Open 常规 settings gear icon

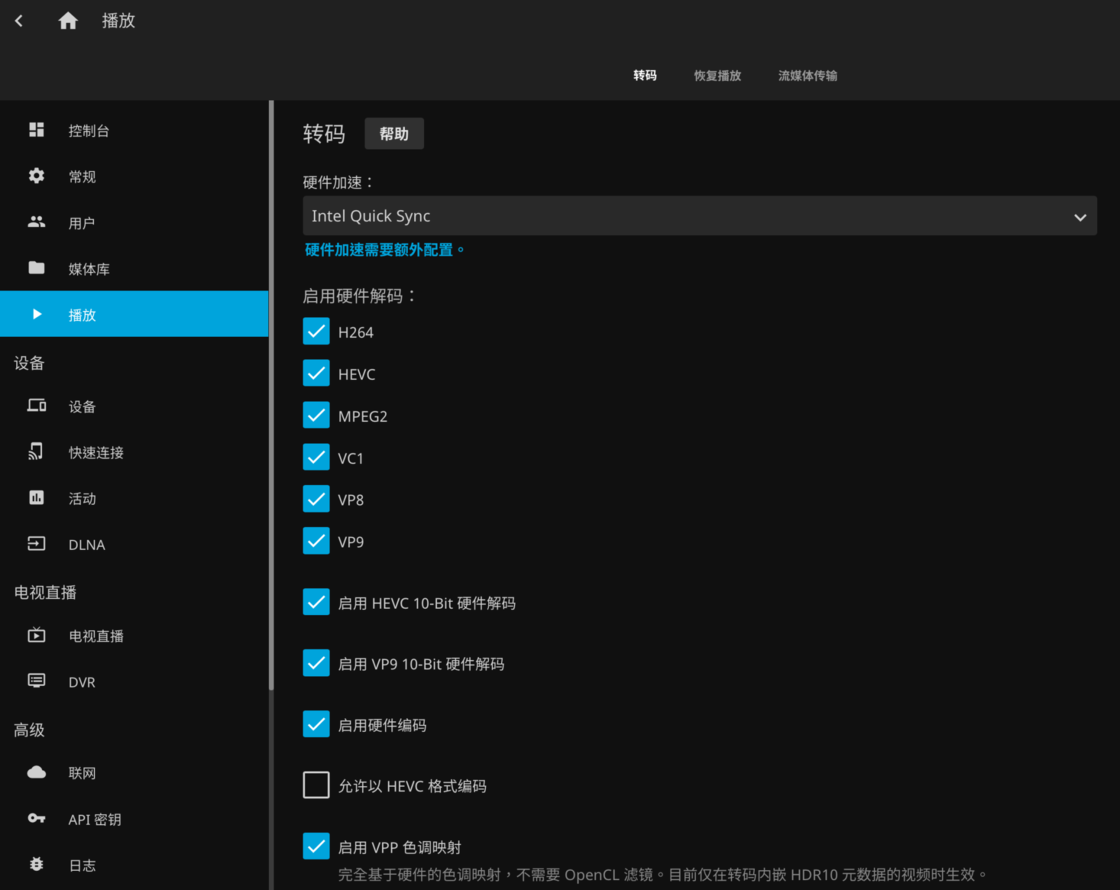(x=37, y=176)
